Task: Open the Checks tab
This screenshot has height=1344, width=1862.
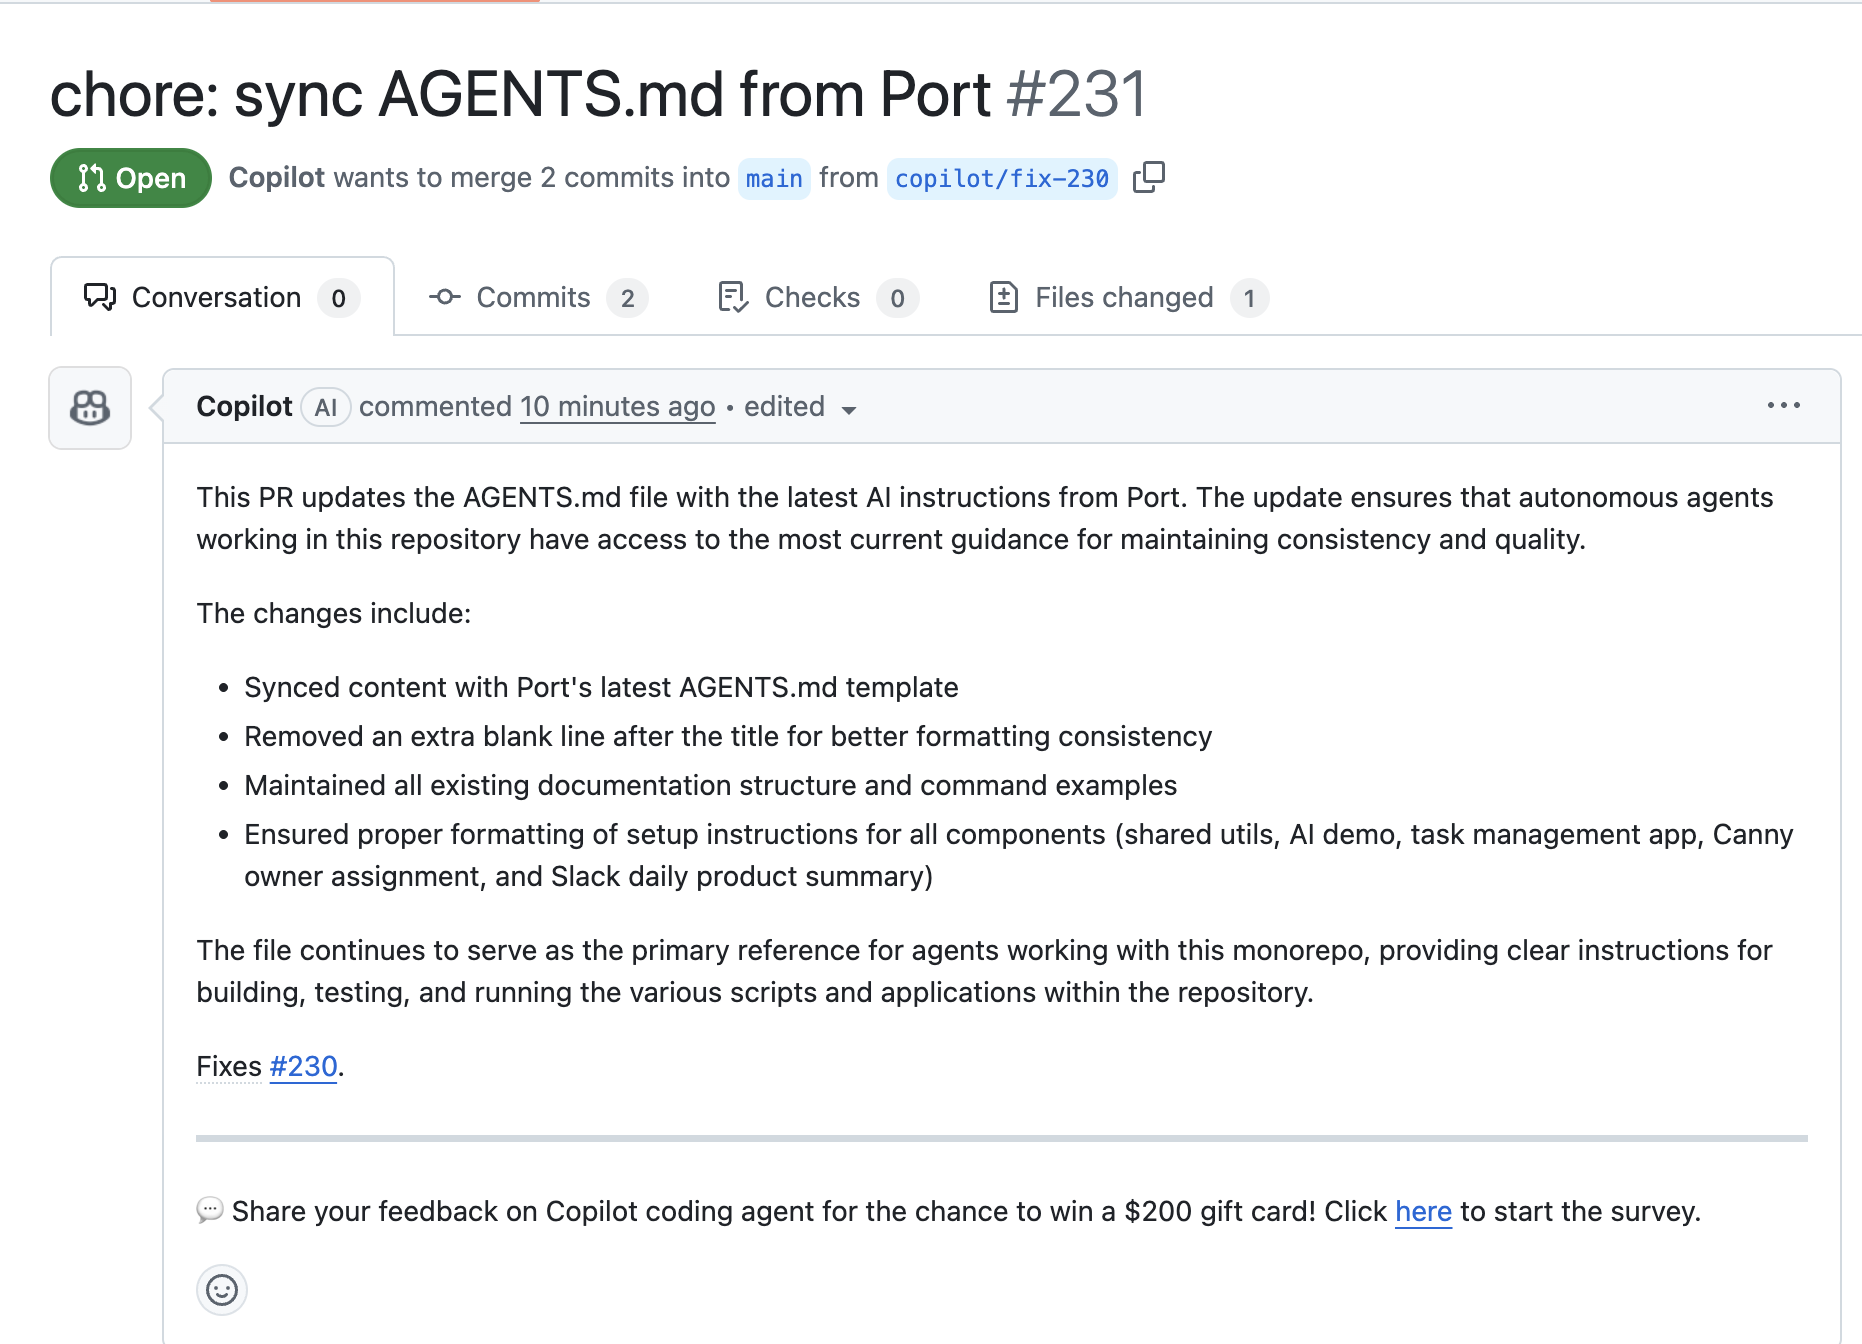Action: tap(812, 297)
